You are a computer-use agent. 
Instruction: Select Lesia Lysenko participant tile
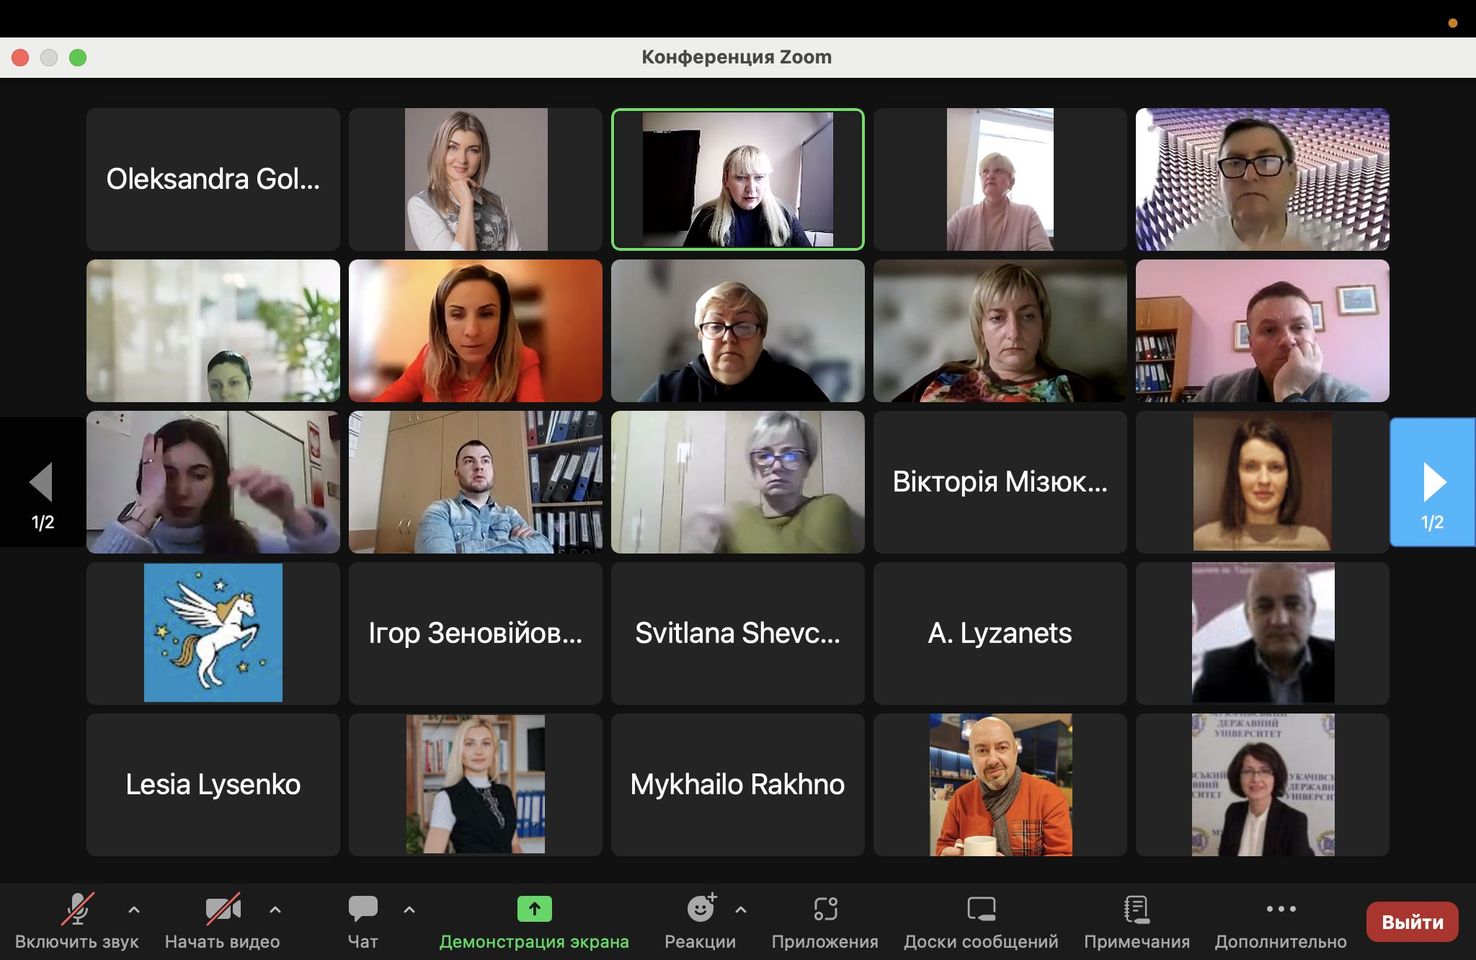tap(213, 785)
